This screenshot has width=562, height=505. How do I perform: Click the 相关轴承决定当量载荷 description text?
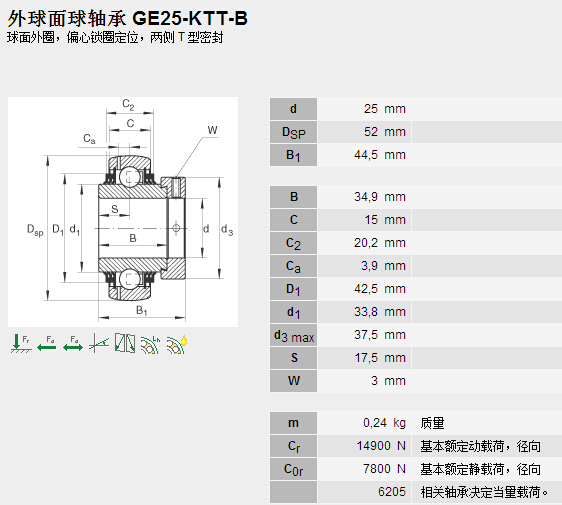(x=484, y=492)
